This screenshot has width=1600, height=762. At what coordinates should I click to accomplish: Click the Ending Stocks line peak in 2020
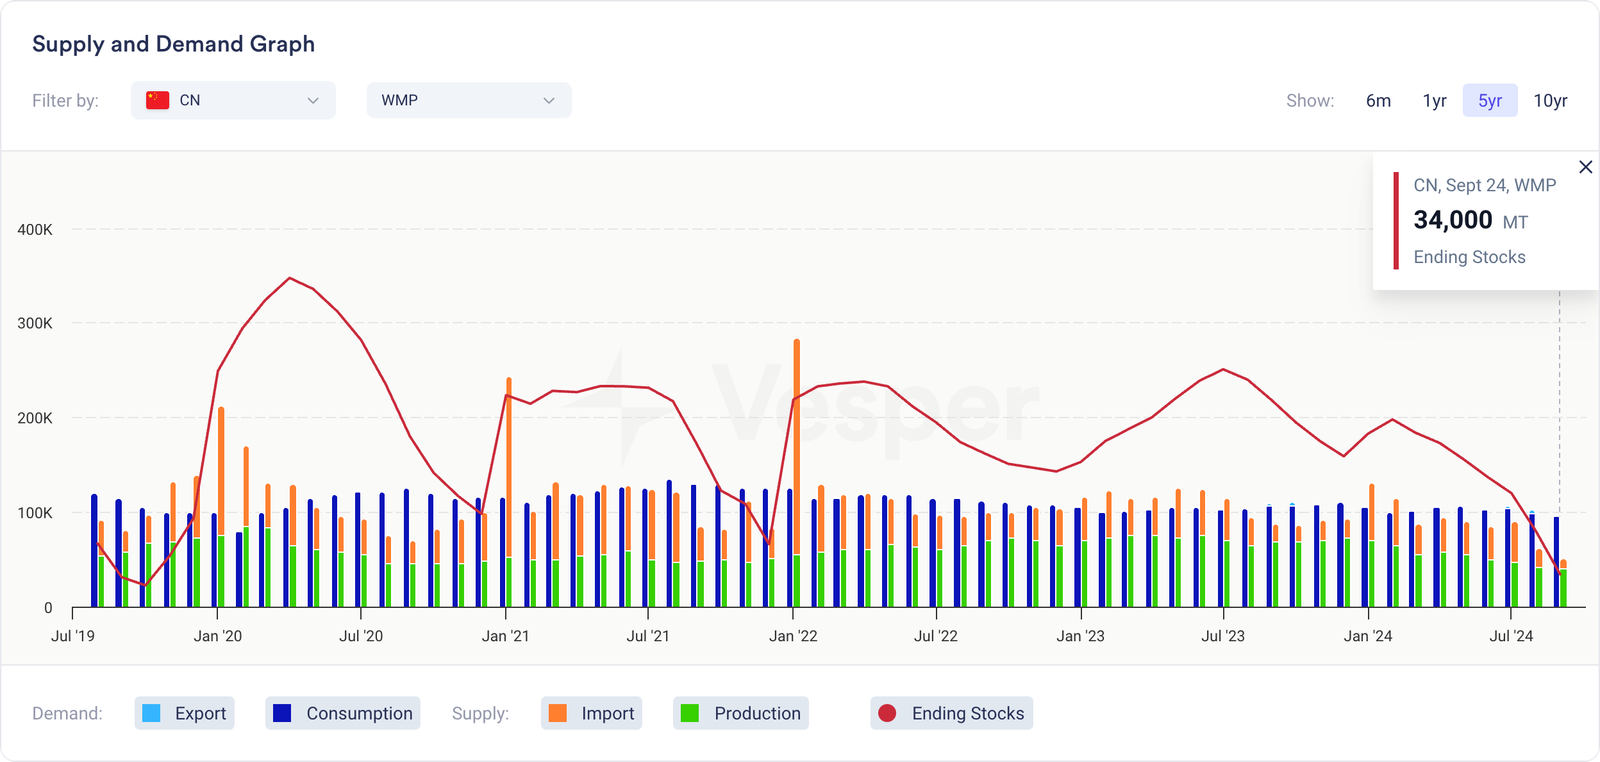[x=290, y=278]
